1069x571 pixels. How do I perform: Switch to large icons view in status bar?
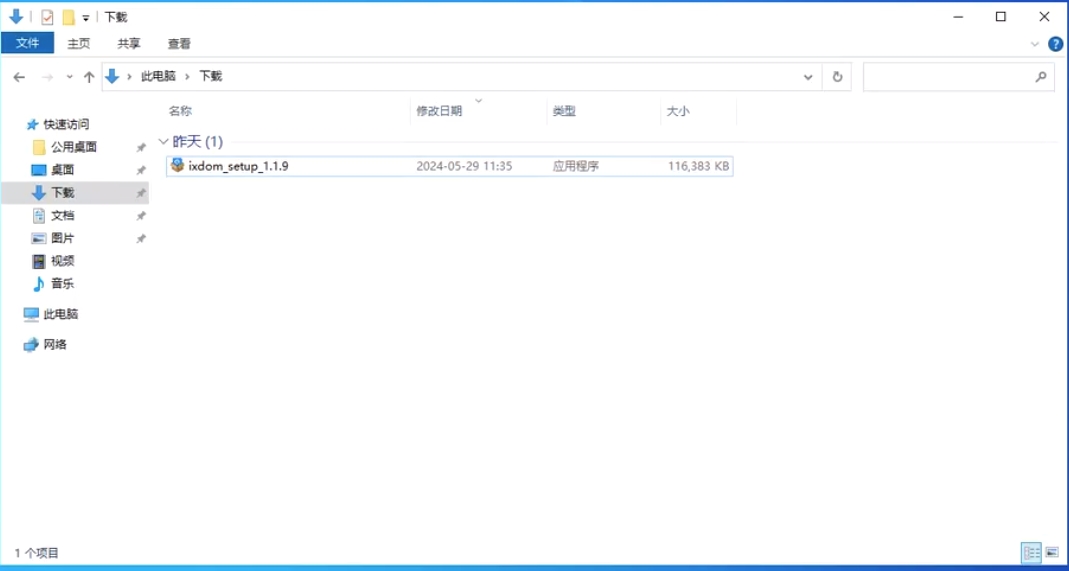[x=1051, y=553]
